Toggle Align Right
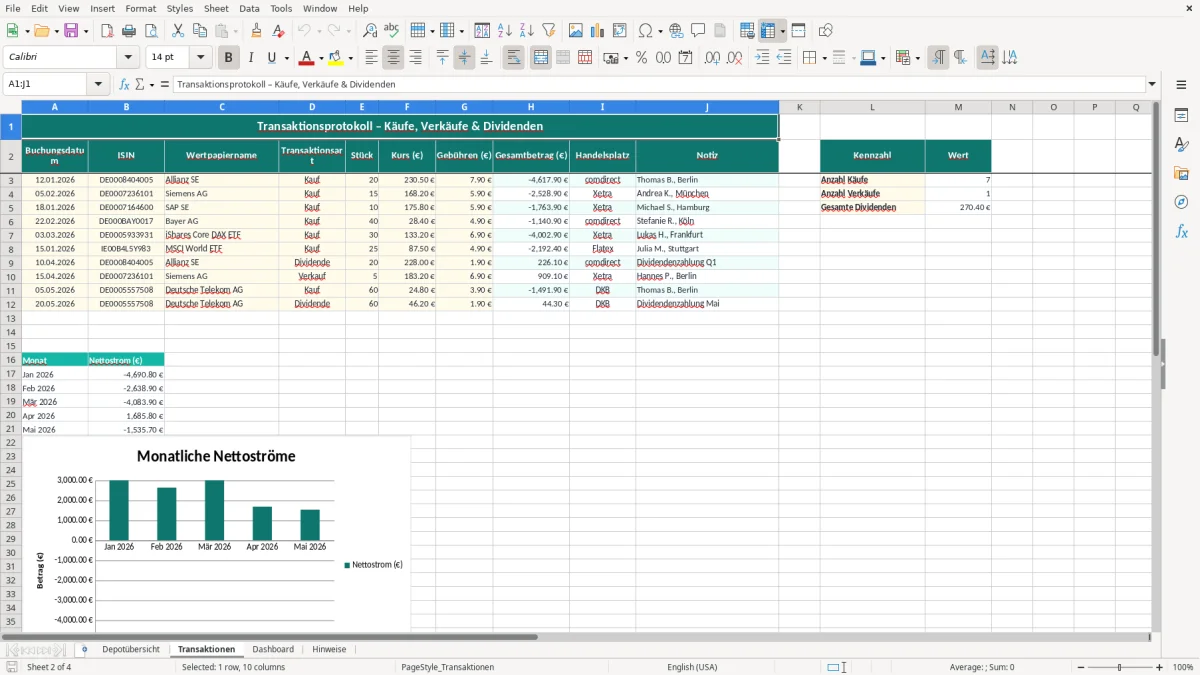The width and height of the screenshot is (1200, 675). tap(416, 58)
